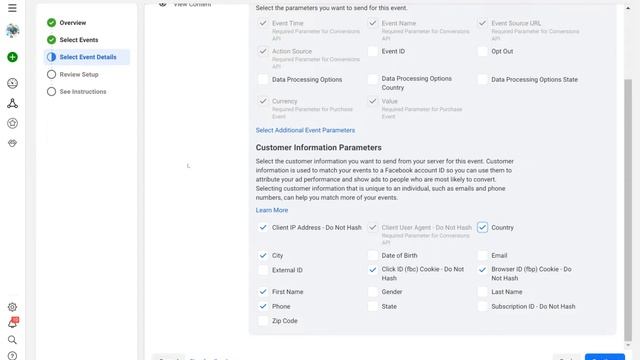Uncheck Client IP Address - Do Not Hash
Viewport: 640px width, 360px height.
point(263,227)
